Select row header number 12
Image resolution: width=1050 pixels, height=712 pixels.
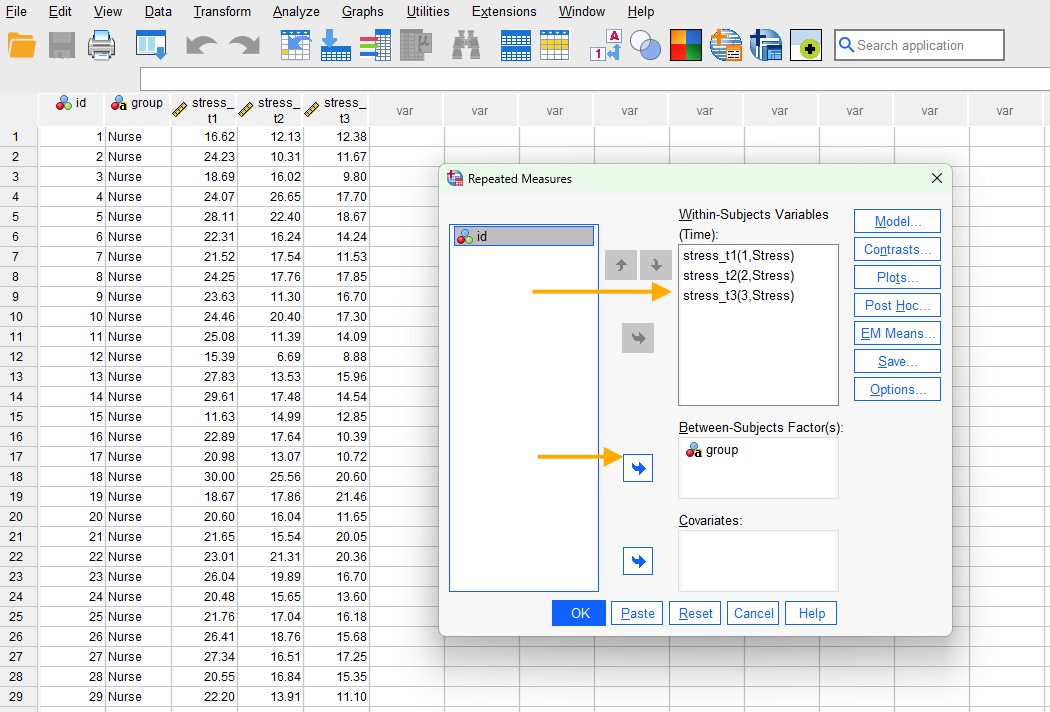pos(18,357)
